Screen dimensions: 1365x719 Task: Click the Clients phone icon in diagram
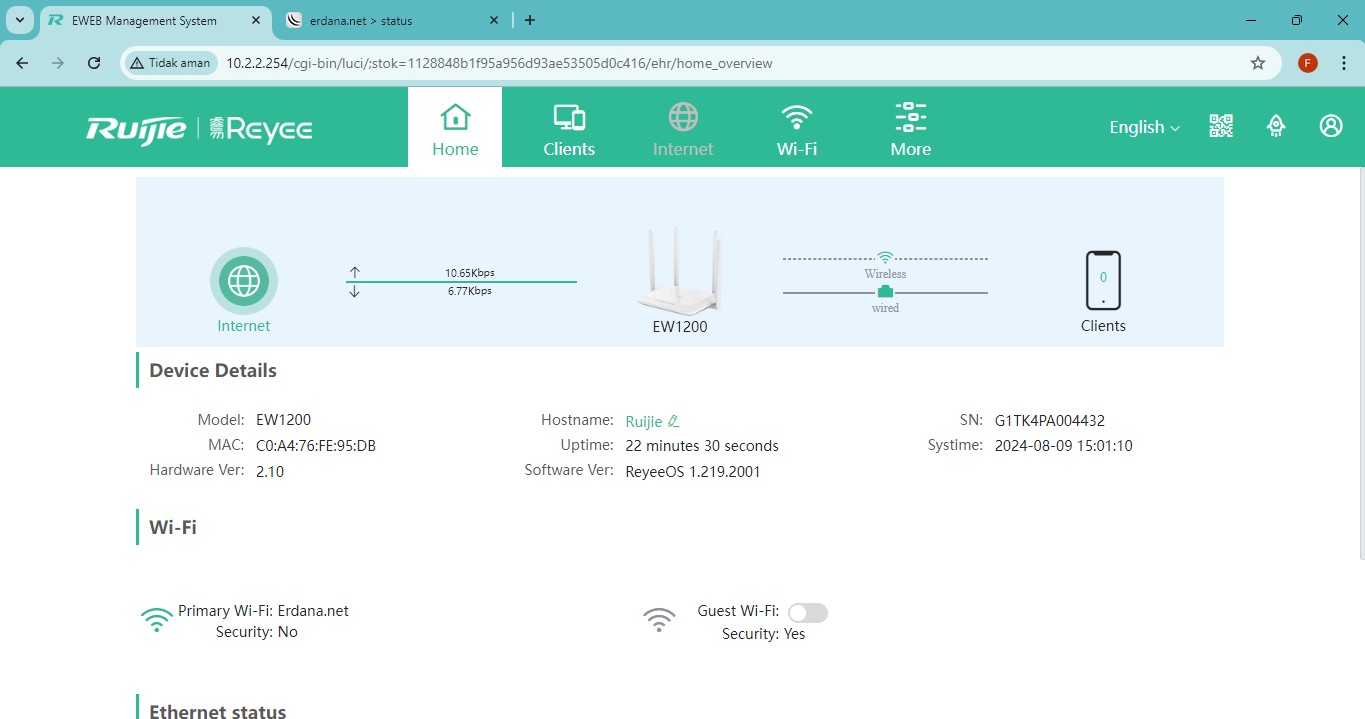pyautogui.click(x=1103, y=281)
